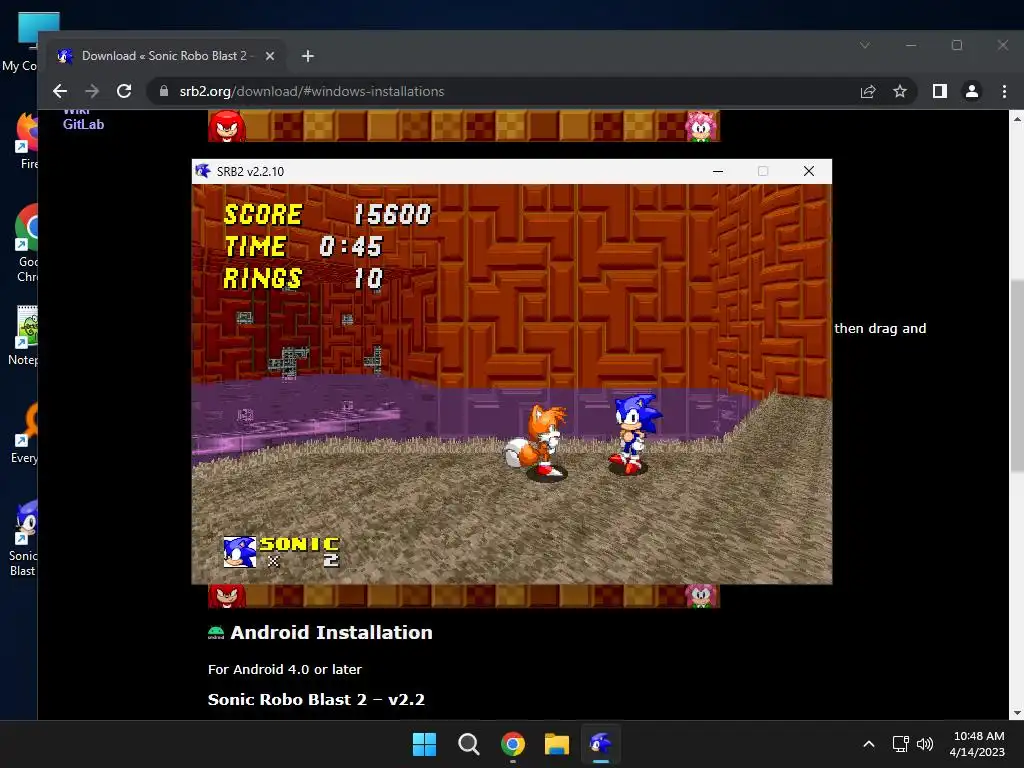The width and height of the screenshot is (1024, 768).
Task: Click the site lock icon in address bar
Action: 164,91
